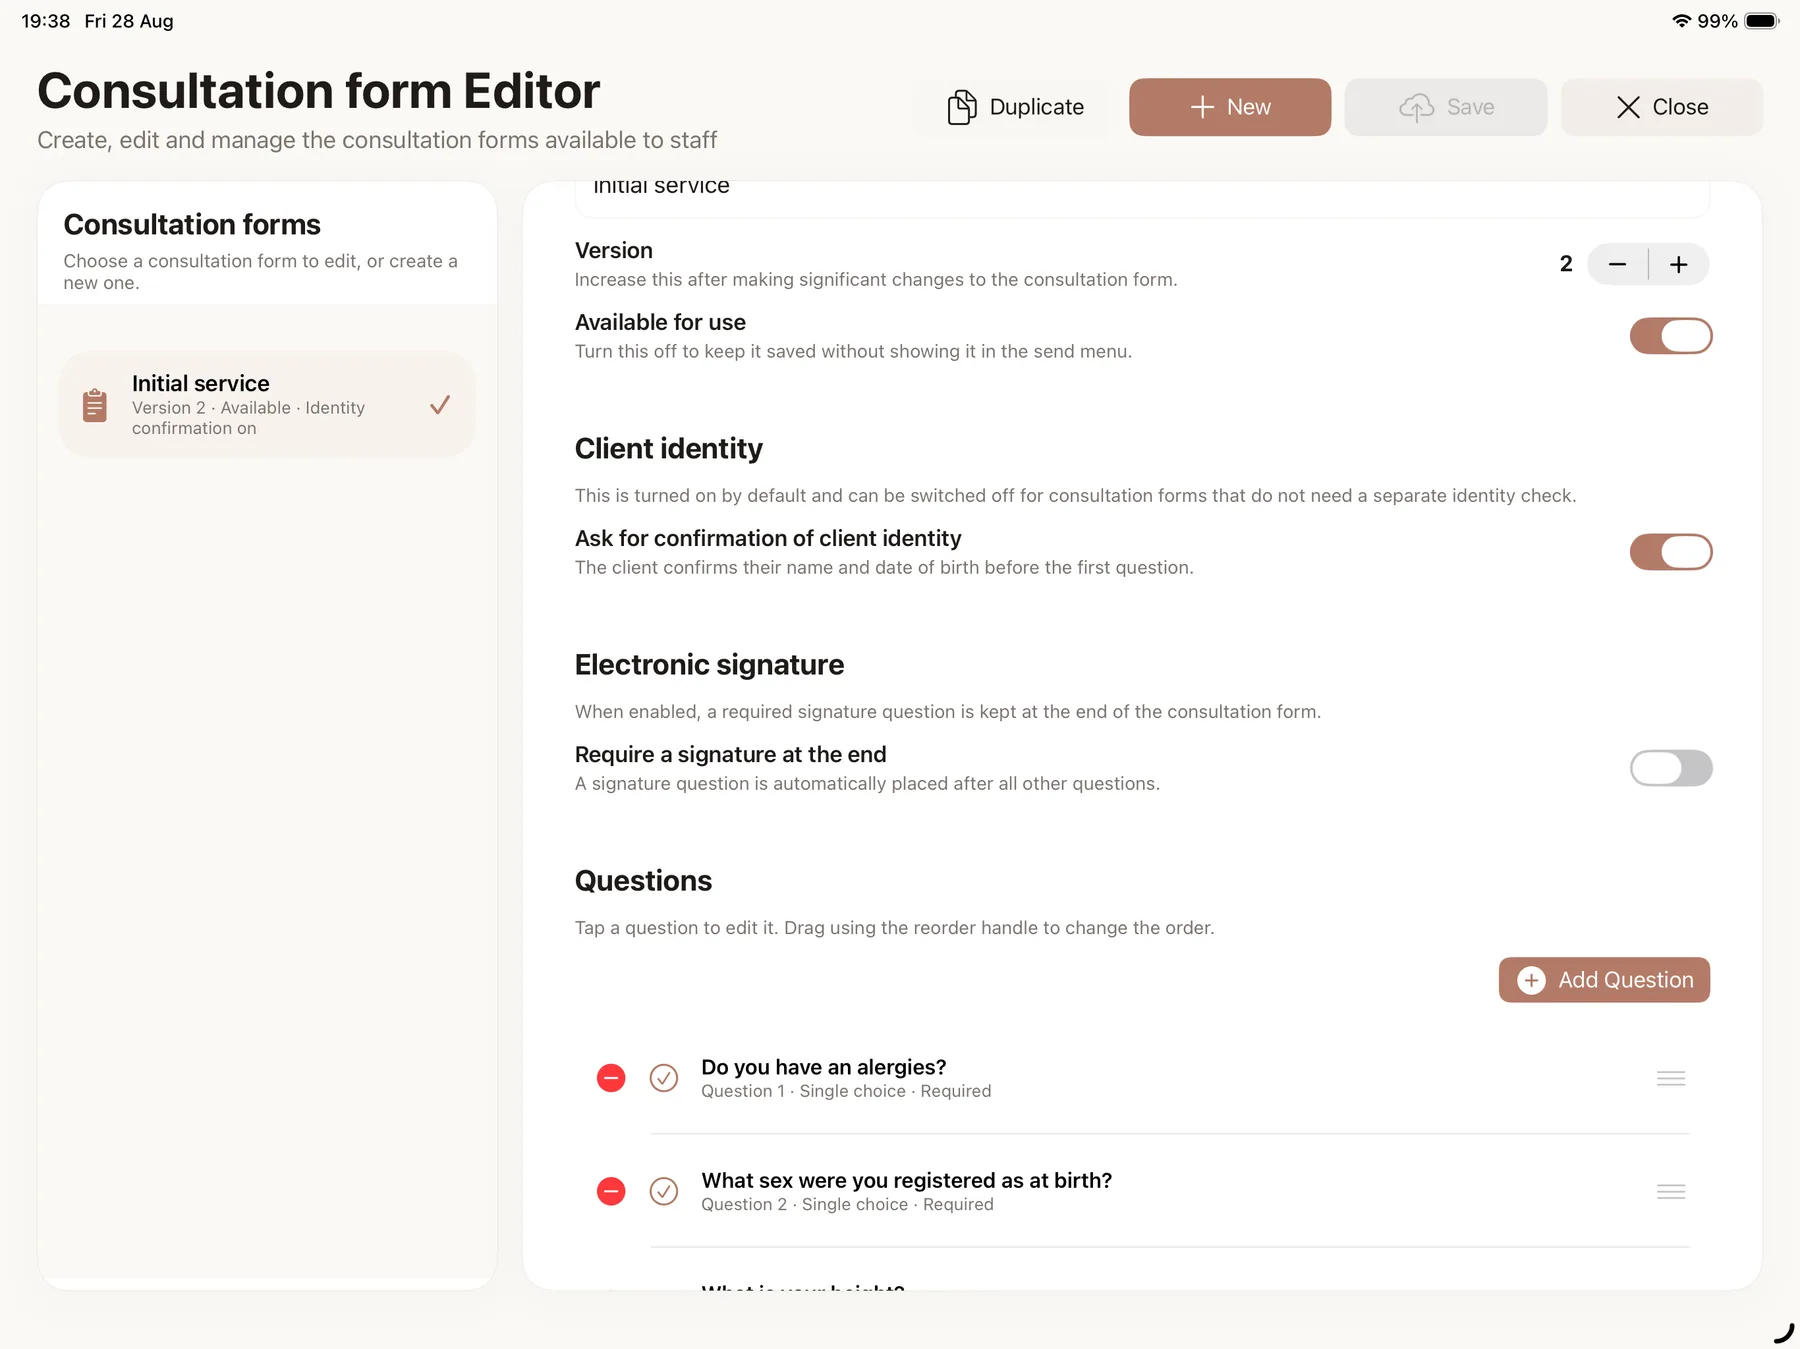
Task: Click reorder handle of sex at birth question
Action: pos(1671,1191)
